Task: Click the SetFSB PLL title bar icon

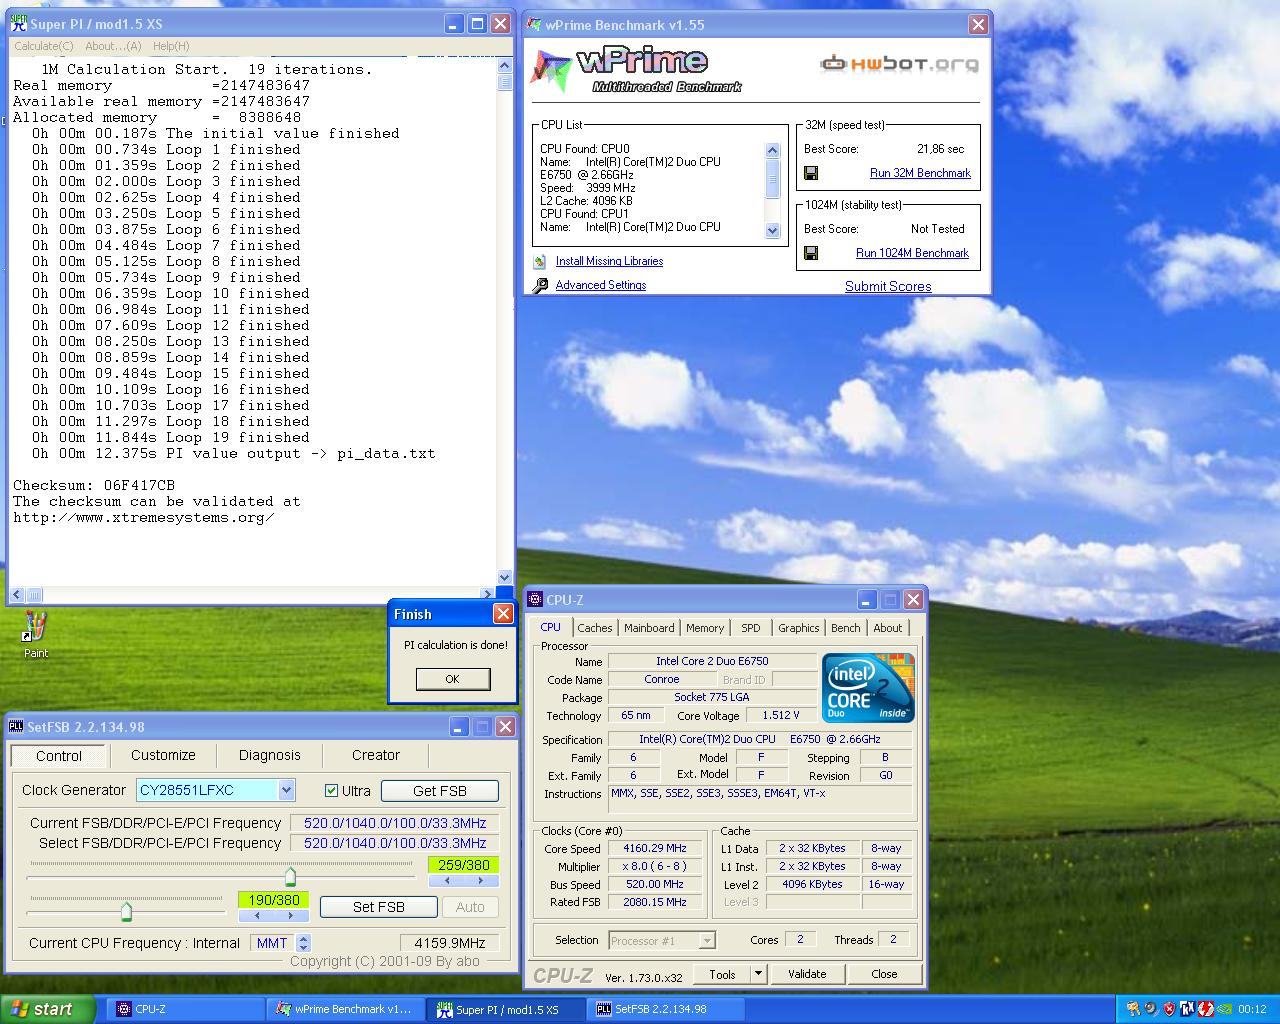Action: [x=16, y=727]
